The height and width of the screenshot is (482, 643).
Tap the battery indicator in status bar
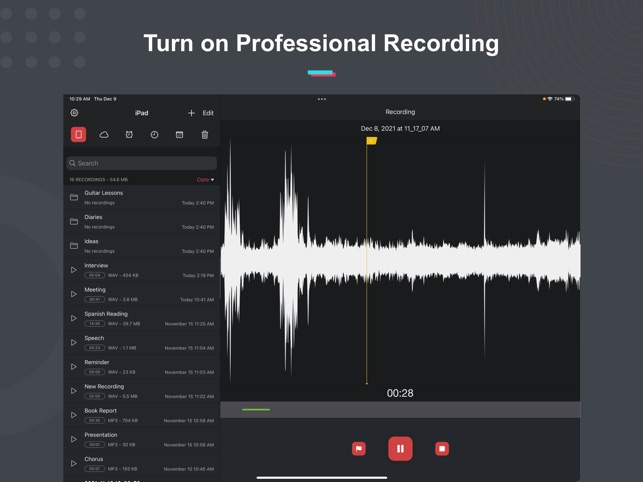(570, 99)
